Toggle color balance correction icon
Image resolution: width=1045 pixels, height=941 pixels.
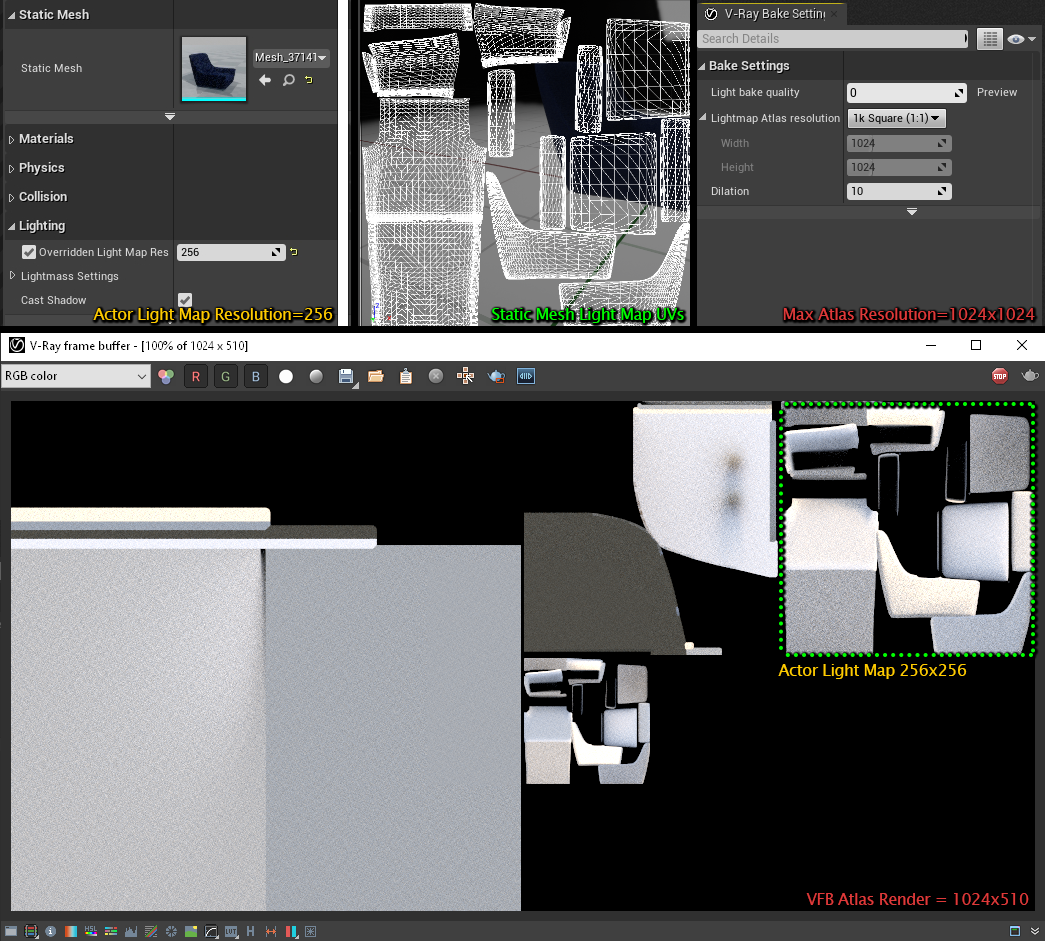[x=111, y=931]
